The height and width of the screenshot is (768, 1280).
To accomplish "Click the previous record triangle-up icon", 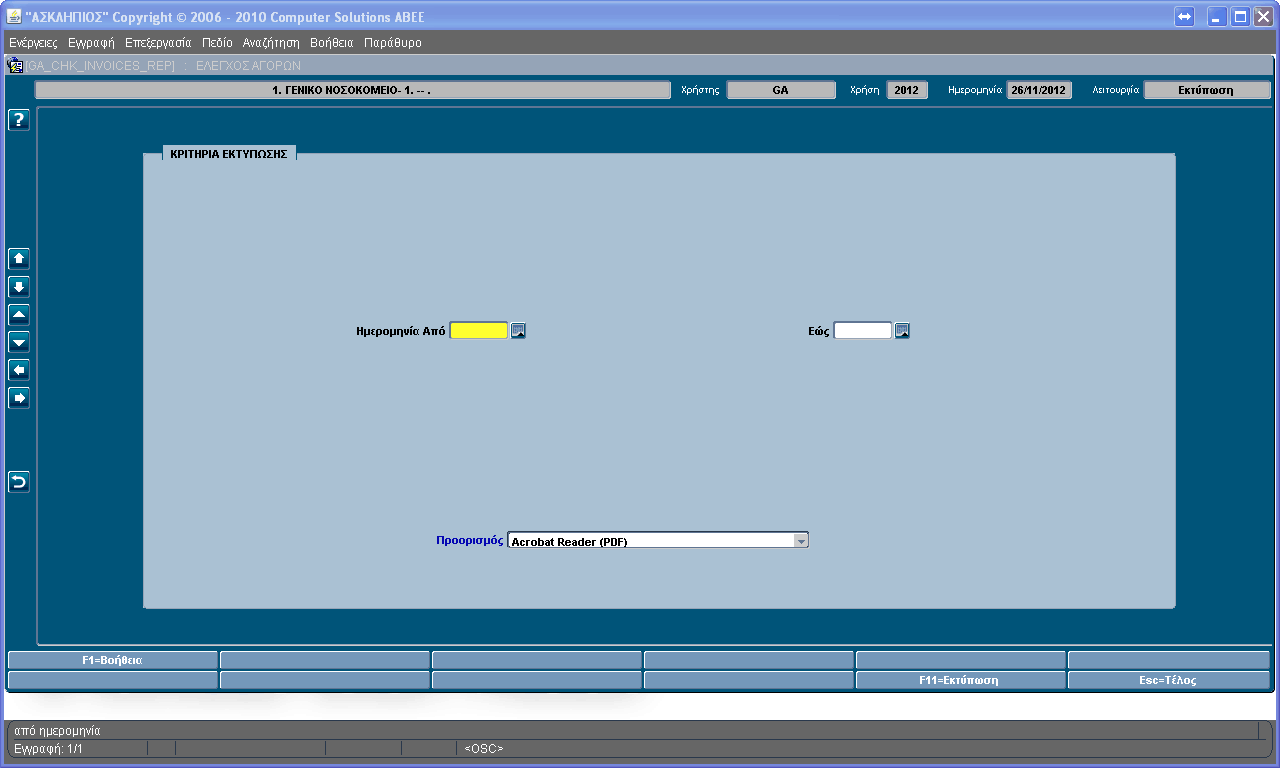I will (x=19, y=315).
